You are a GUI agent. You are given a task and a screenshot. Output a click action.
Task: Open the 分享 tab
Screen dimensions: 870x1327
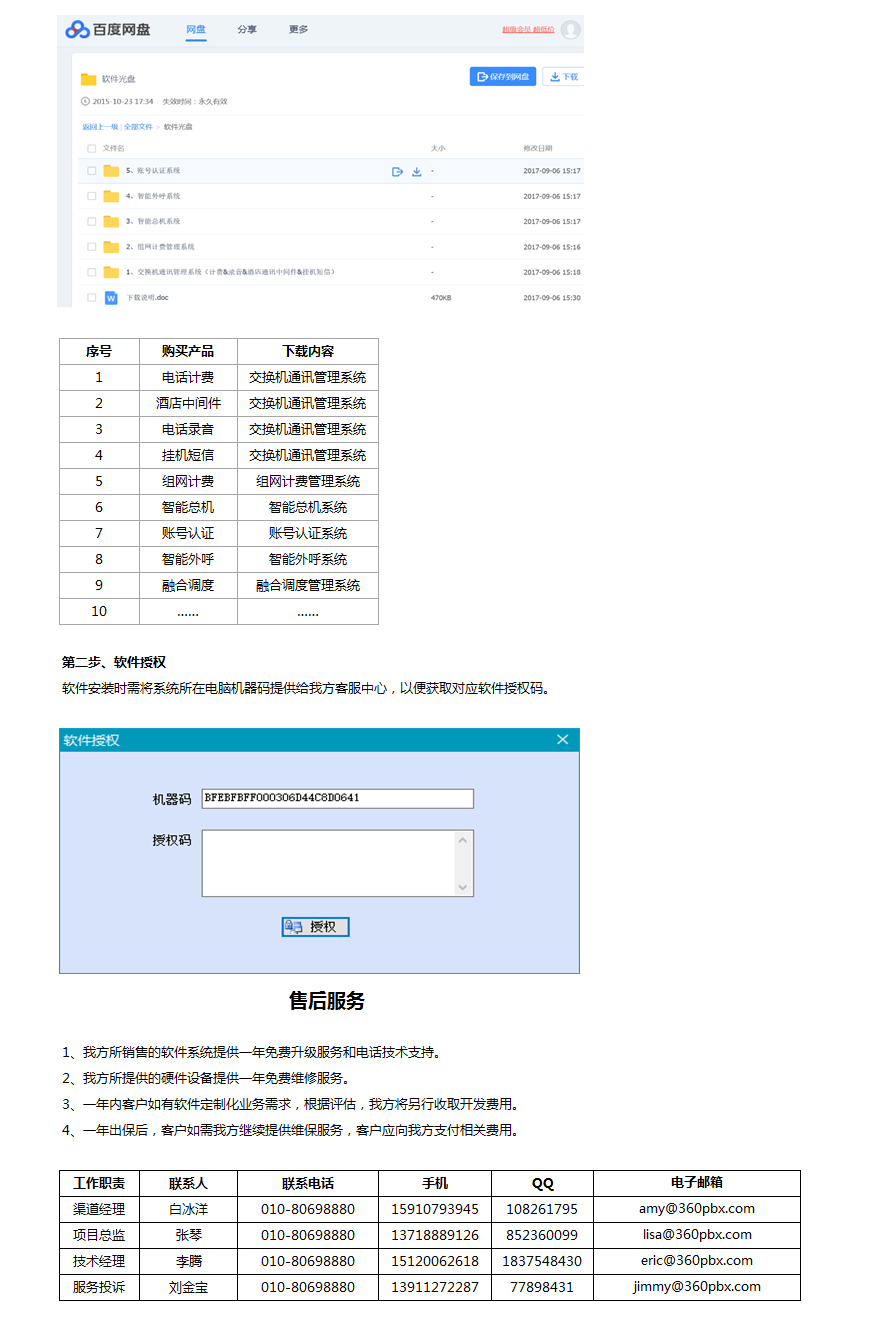tap(247, 30)
